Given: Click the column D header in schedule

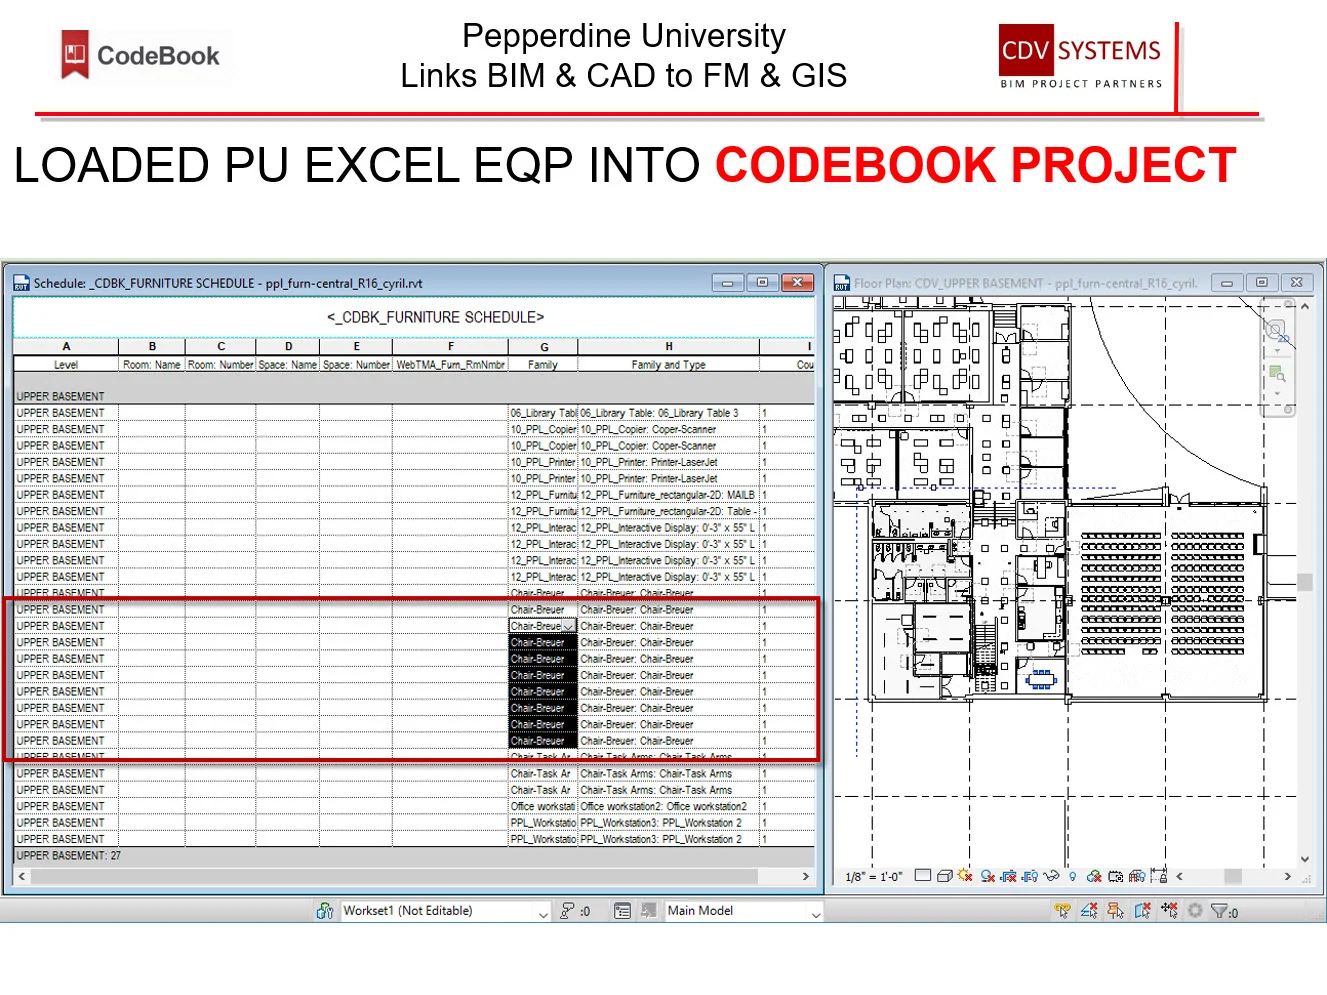Looking at the screenshot, I should click(x=288, y=347).
